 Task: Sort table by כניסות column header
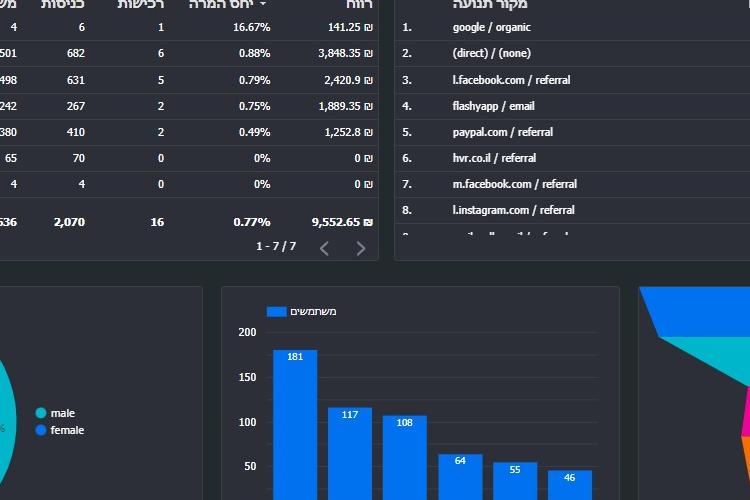[63, 5]
